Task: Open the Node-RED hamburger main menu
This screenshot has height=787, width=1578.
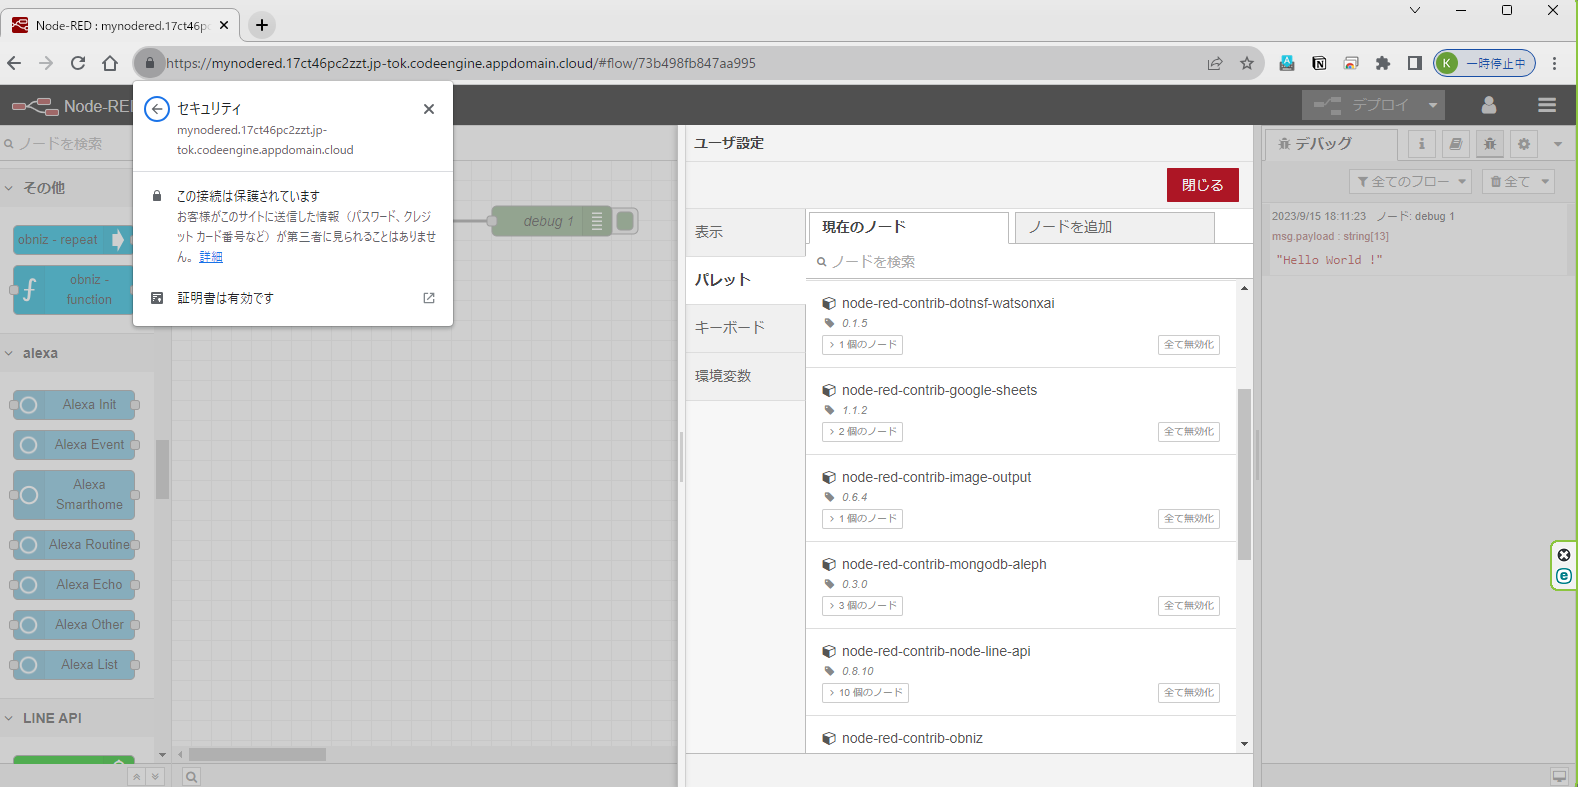Action: [x=1547, y=105]
